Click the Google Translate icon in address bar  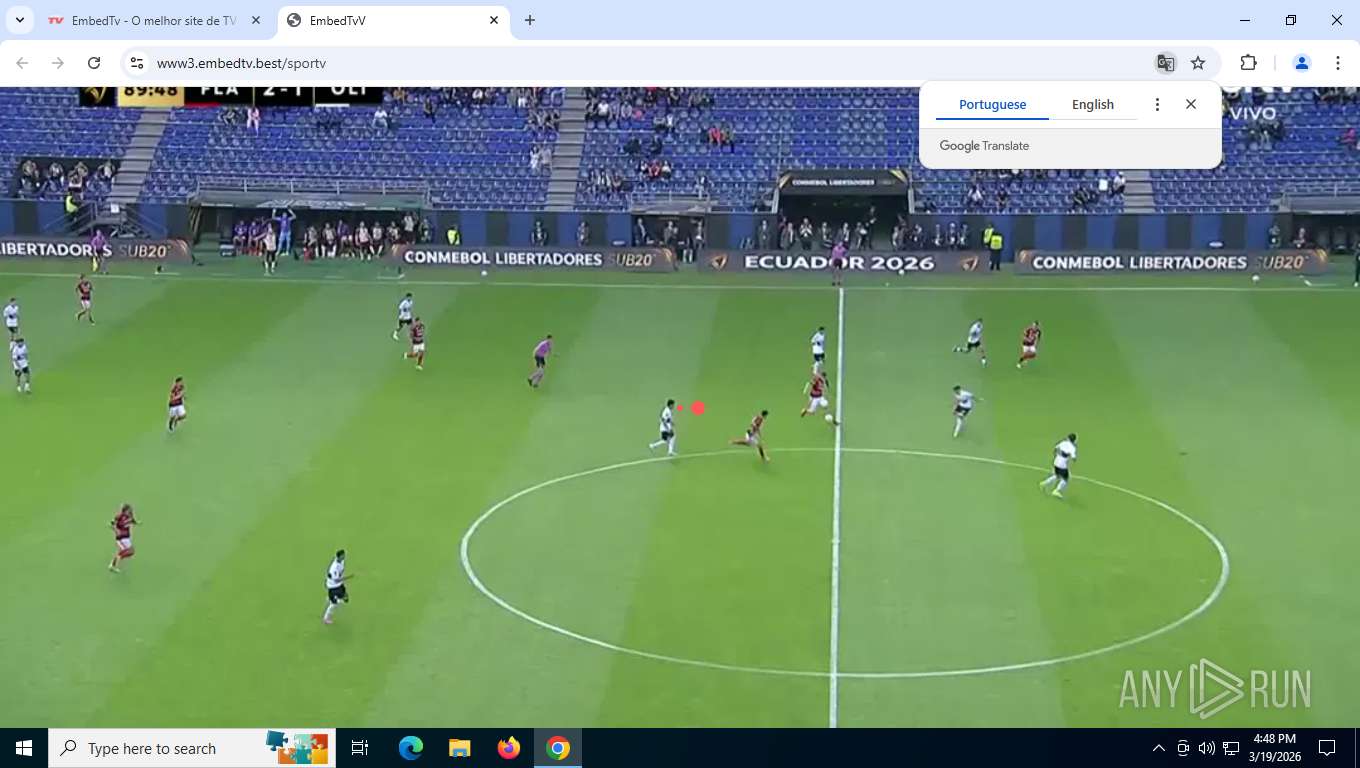pos(1166,63)
